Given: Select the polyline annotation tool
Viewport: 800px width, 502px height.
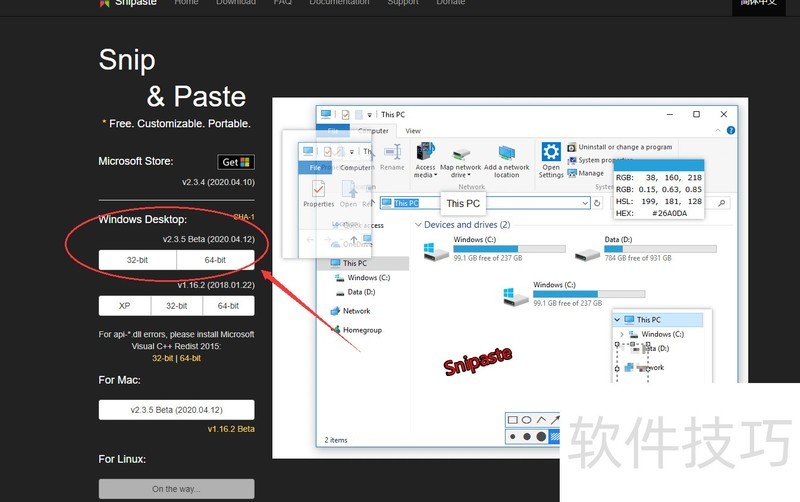Looking at the screenshot, I should [x=541, y=420].
